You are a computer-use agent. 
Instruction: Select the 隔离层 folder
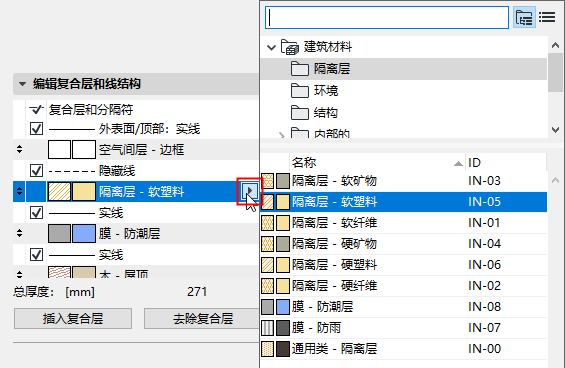coord(404,69)
